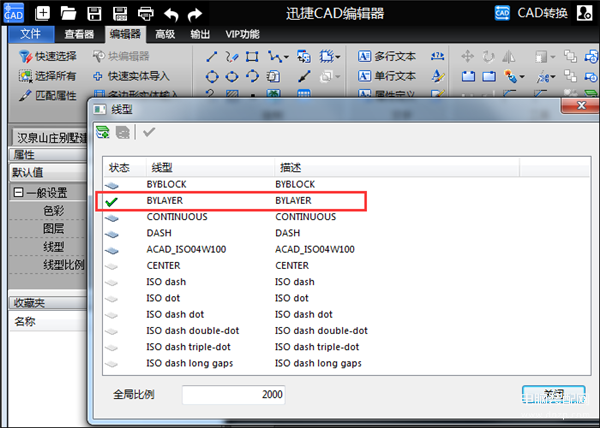Click the set current checkmark icon
The width and height of the screenshot is (600, 428).
tap(149, 132)
